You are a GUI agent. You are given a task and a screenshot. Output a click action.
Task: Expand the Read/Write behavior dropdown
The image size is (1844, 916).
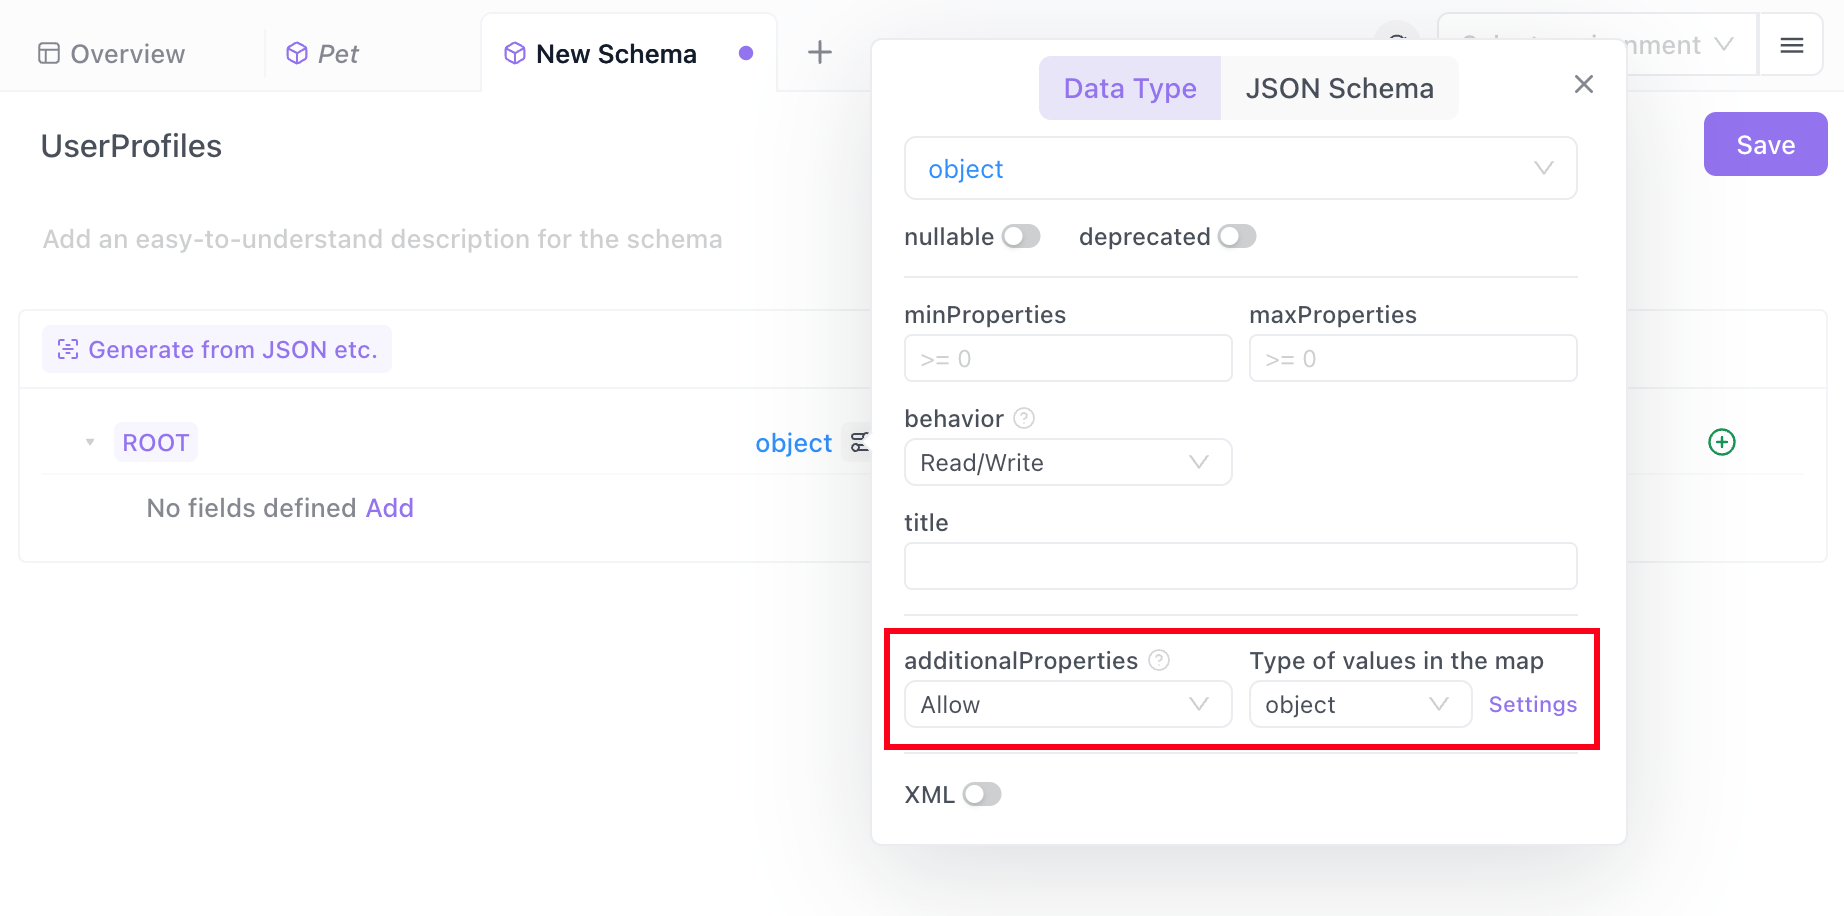[1068, 462]
